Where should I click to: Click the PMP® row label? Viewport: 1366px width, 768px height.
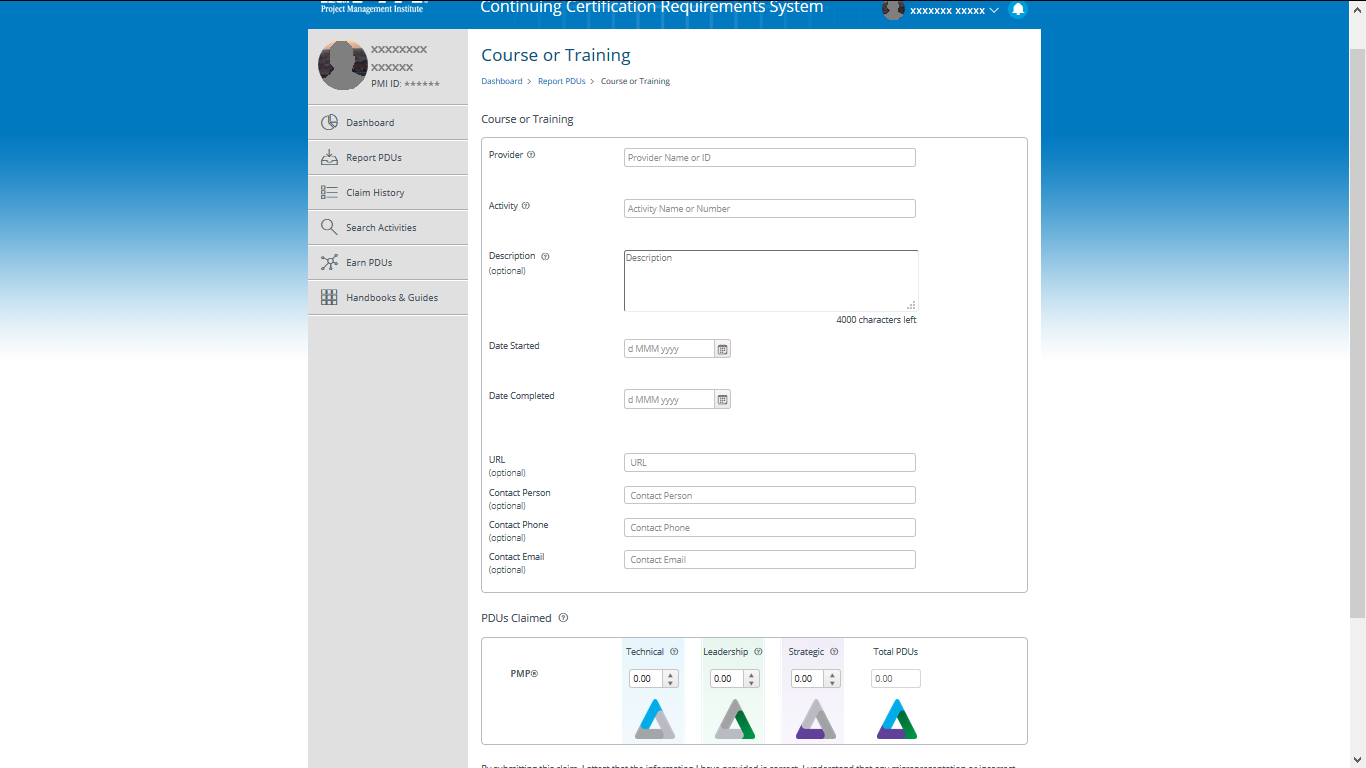coord(524,674)
